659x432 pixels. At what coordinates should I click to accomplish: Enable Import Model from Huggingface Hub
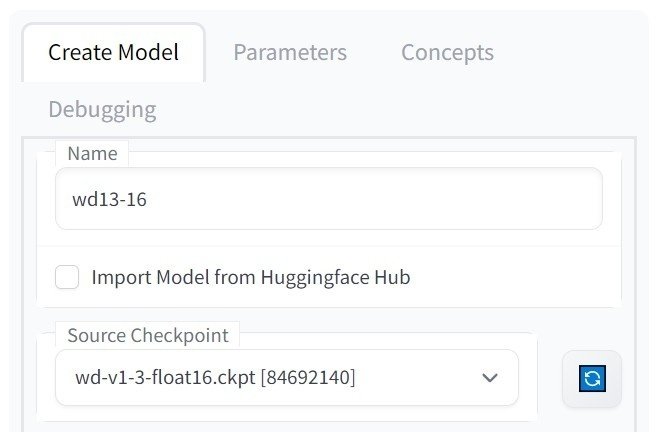coord(67,277)
